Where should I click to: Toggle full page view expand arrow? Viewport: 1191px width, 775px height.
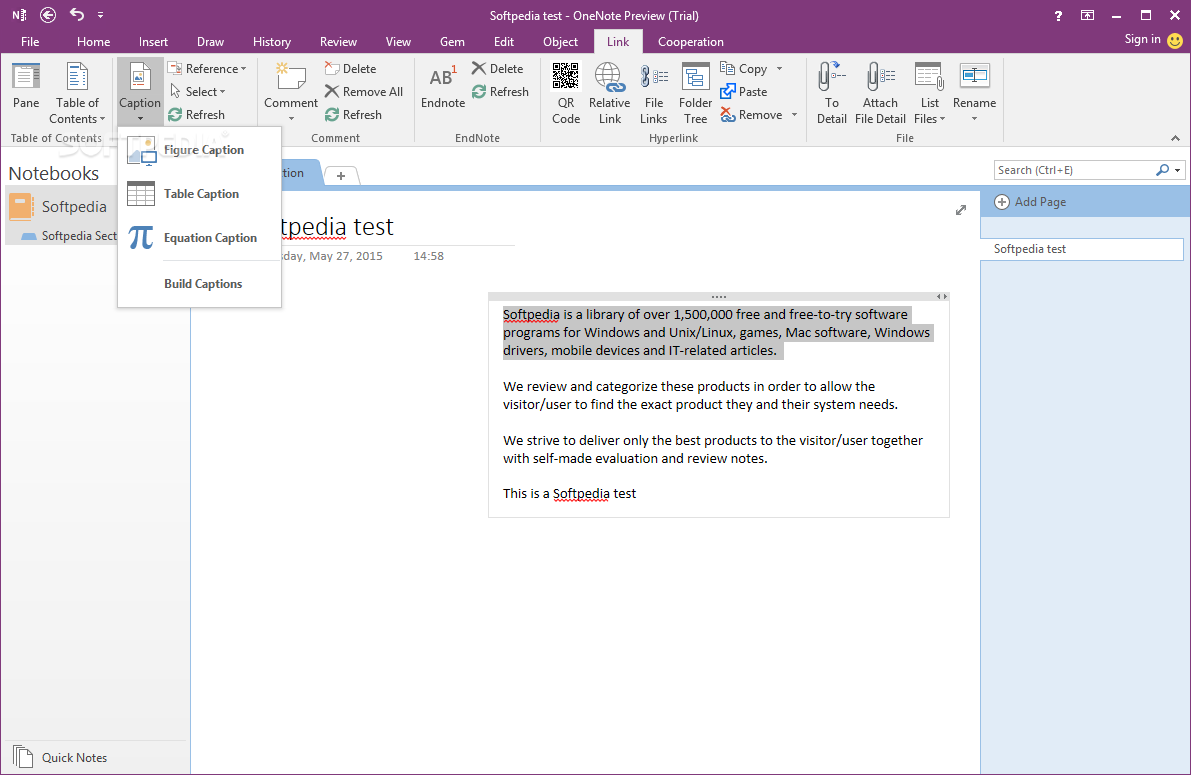pyautogui.click(x=961, y=210)
